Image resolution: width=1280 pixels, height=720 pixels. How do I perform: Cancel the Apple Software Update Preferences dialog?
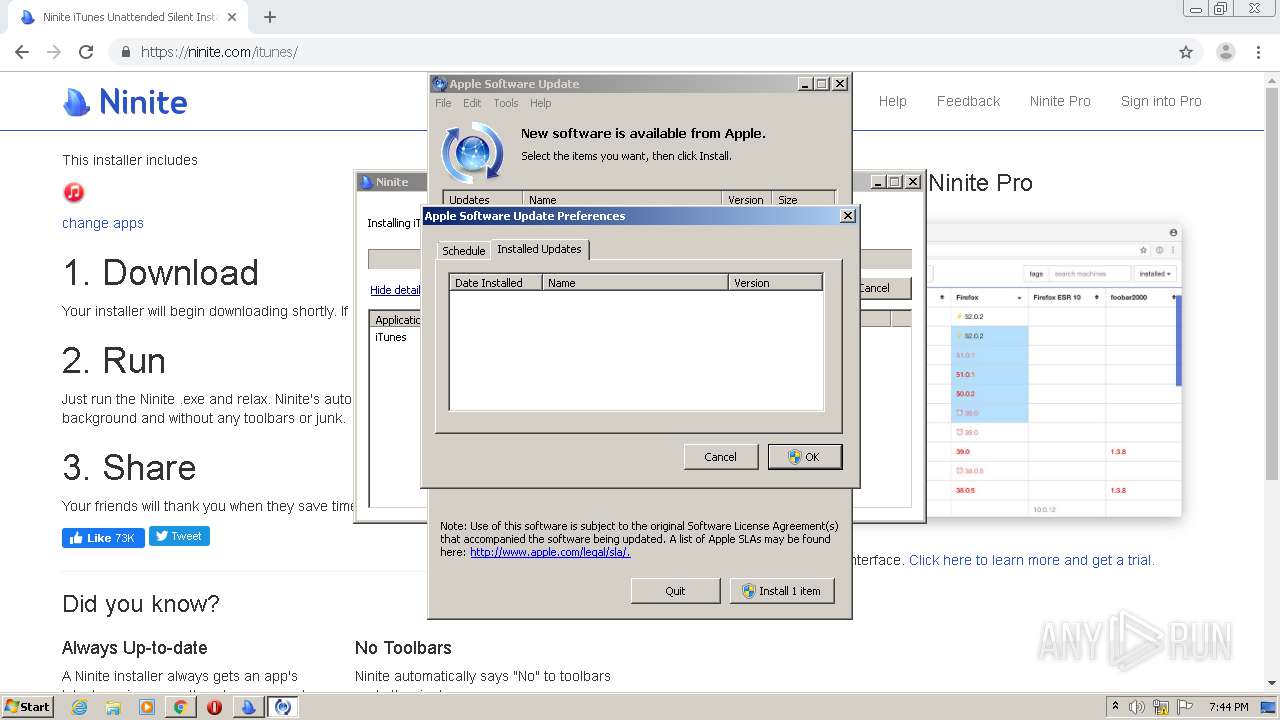(x=720, y=456)
